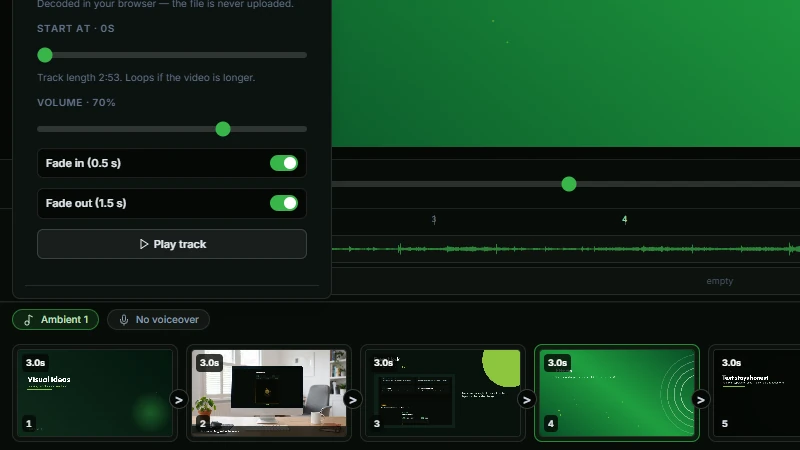Select slide 1 Visual Ideas thumbnail

click(x=95, y=393)
